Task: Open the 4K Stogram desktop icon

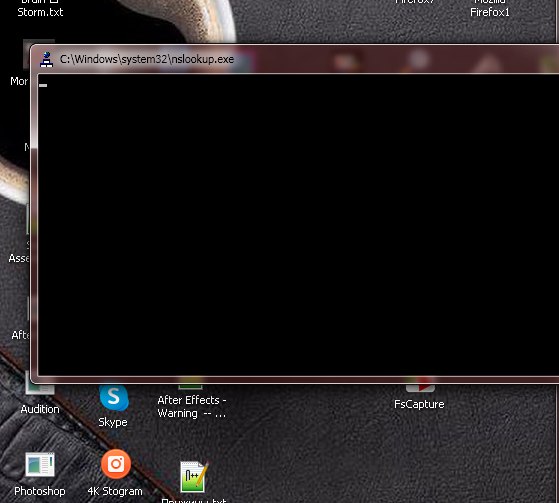Action: click(116, 464)
